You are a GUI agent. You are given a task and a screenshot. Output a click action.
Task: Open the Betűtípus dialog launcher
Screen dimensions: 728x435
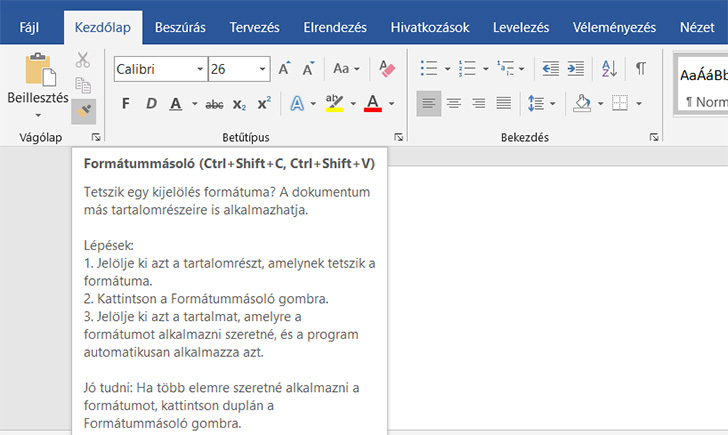(398, 136)
